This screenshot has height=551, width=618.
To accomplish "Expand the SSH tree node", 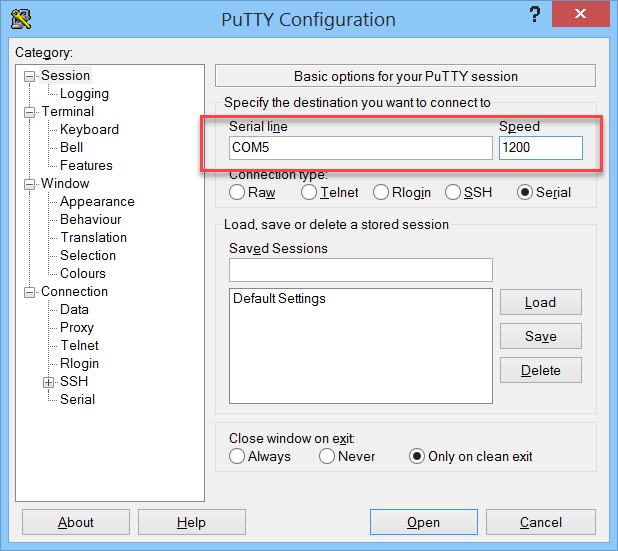I will click(x=48, y=382).
